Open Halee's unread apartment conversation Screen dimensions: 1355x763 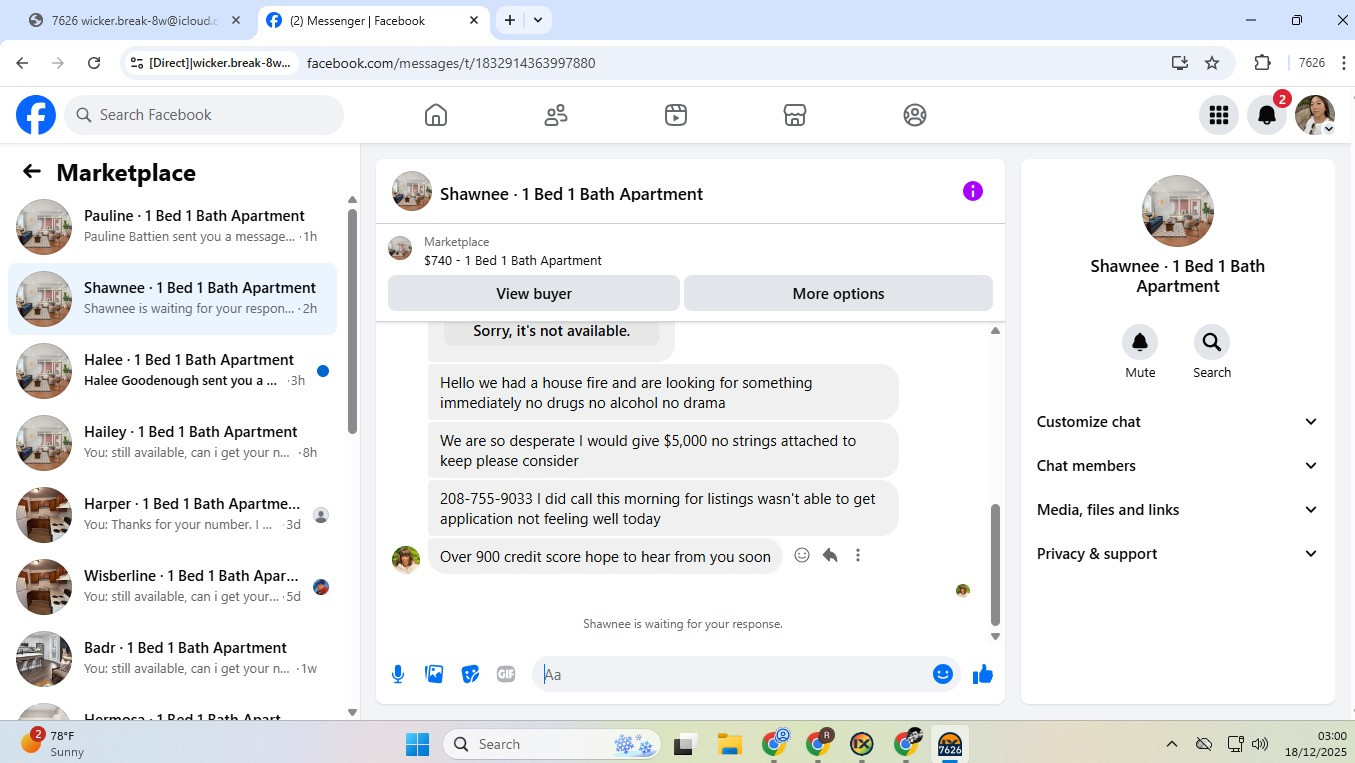172,371
